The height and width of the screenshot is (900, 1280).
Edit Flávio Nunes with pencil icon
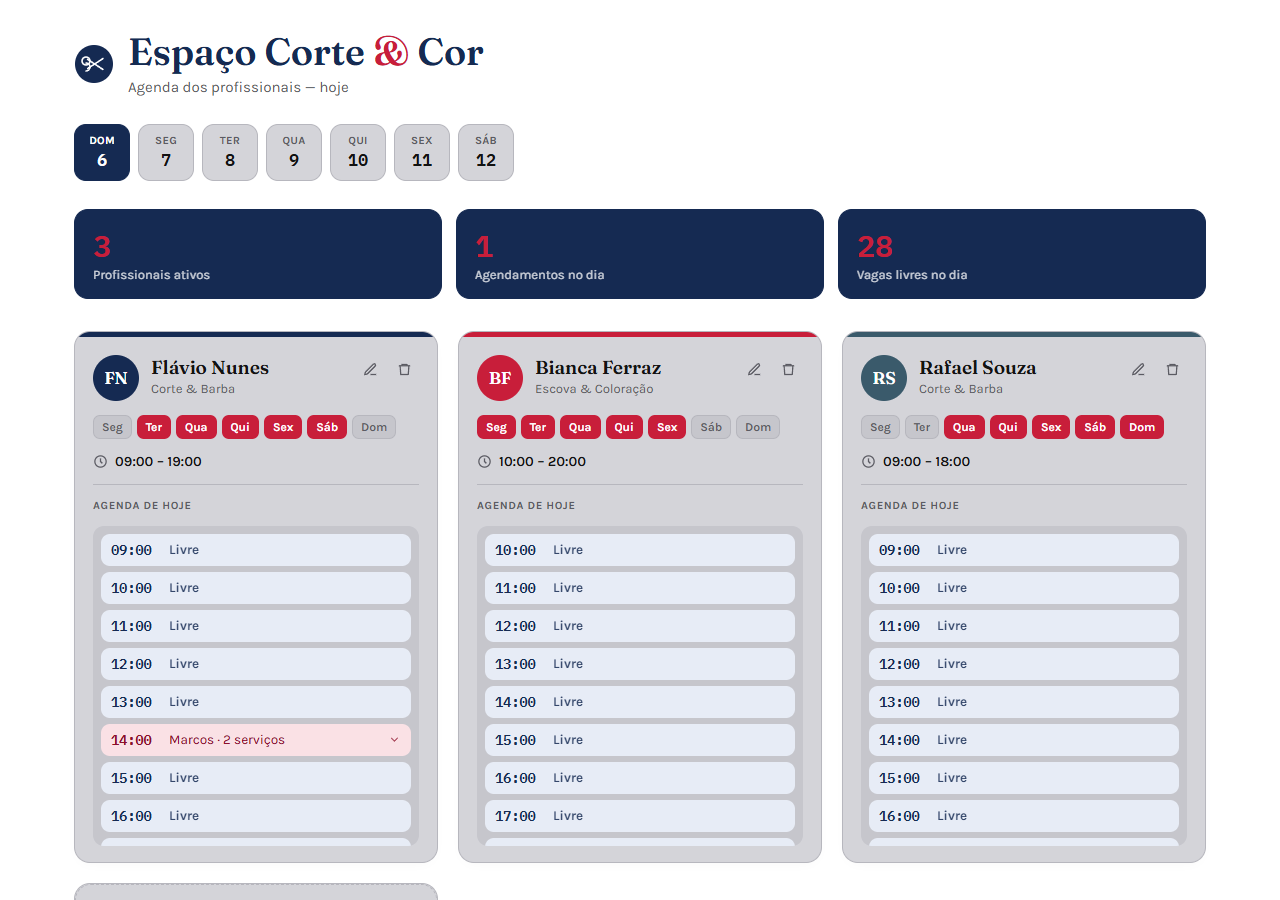tap(371, 369)
